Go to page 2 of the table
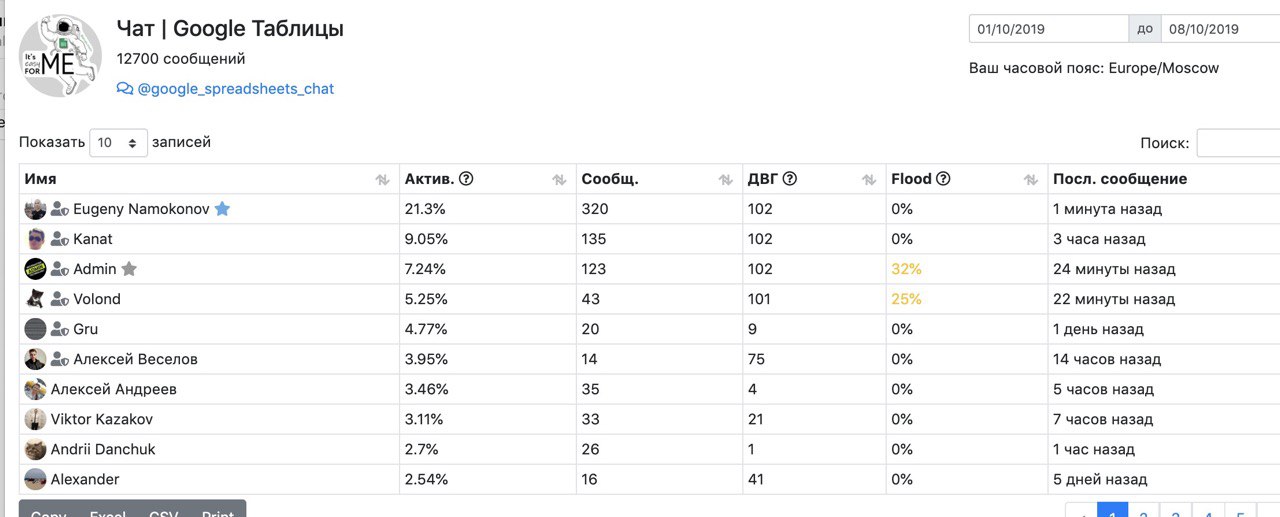Viewport: 1280px width, 517px height. (x=1142, y=512)
